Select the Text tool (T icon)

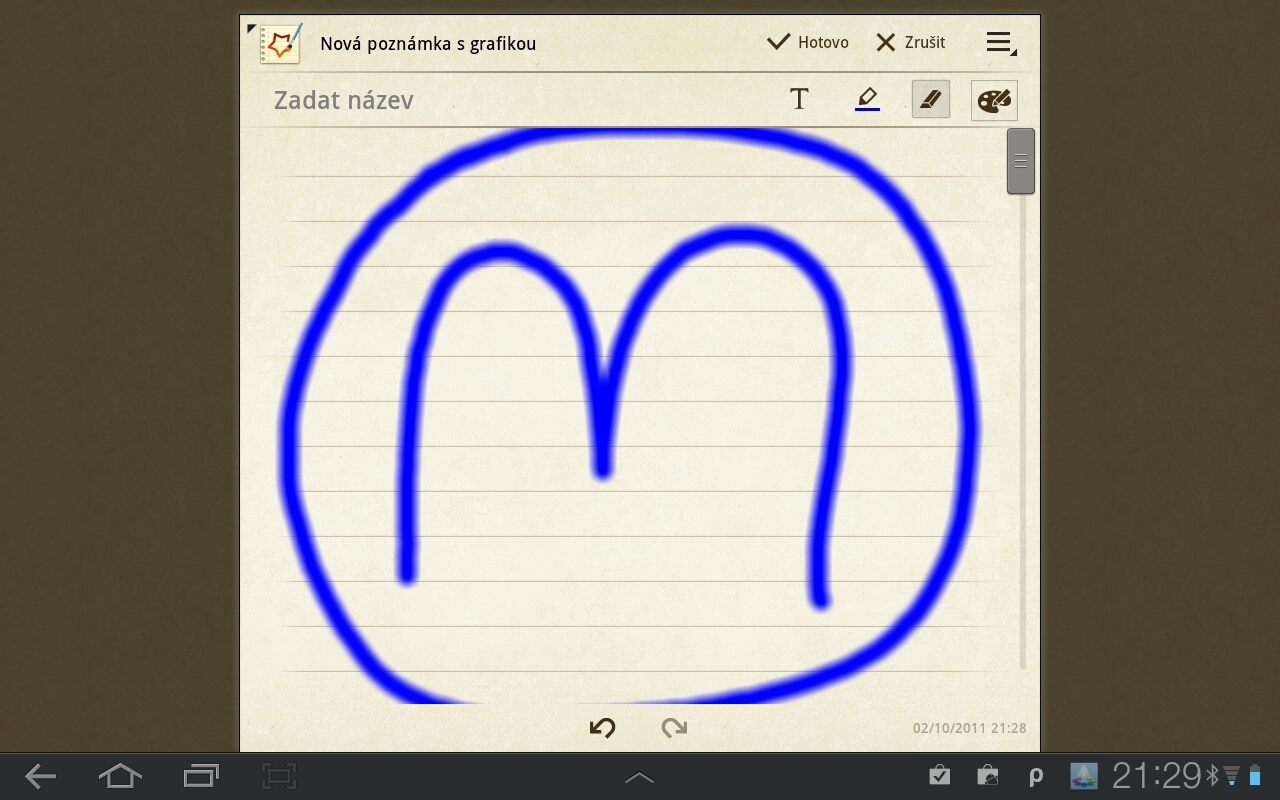(799, 99)
